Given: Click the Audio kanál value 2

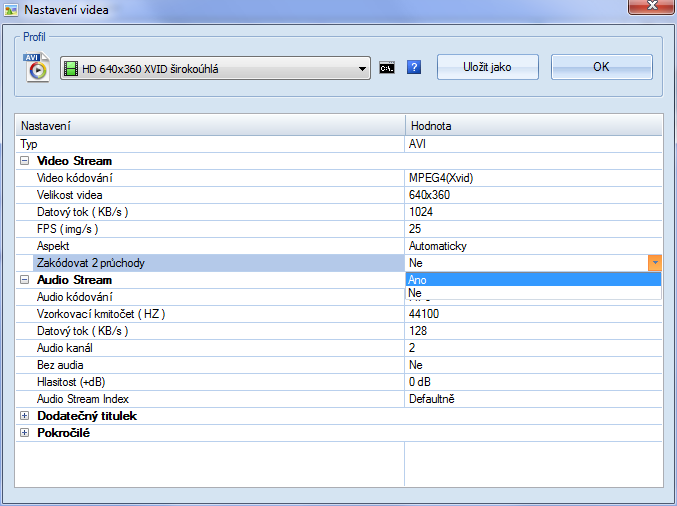Looking at the screenshot, I should pyautogui.click(x=533, y=348).
